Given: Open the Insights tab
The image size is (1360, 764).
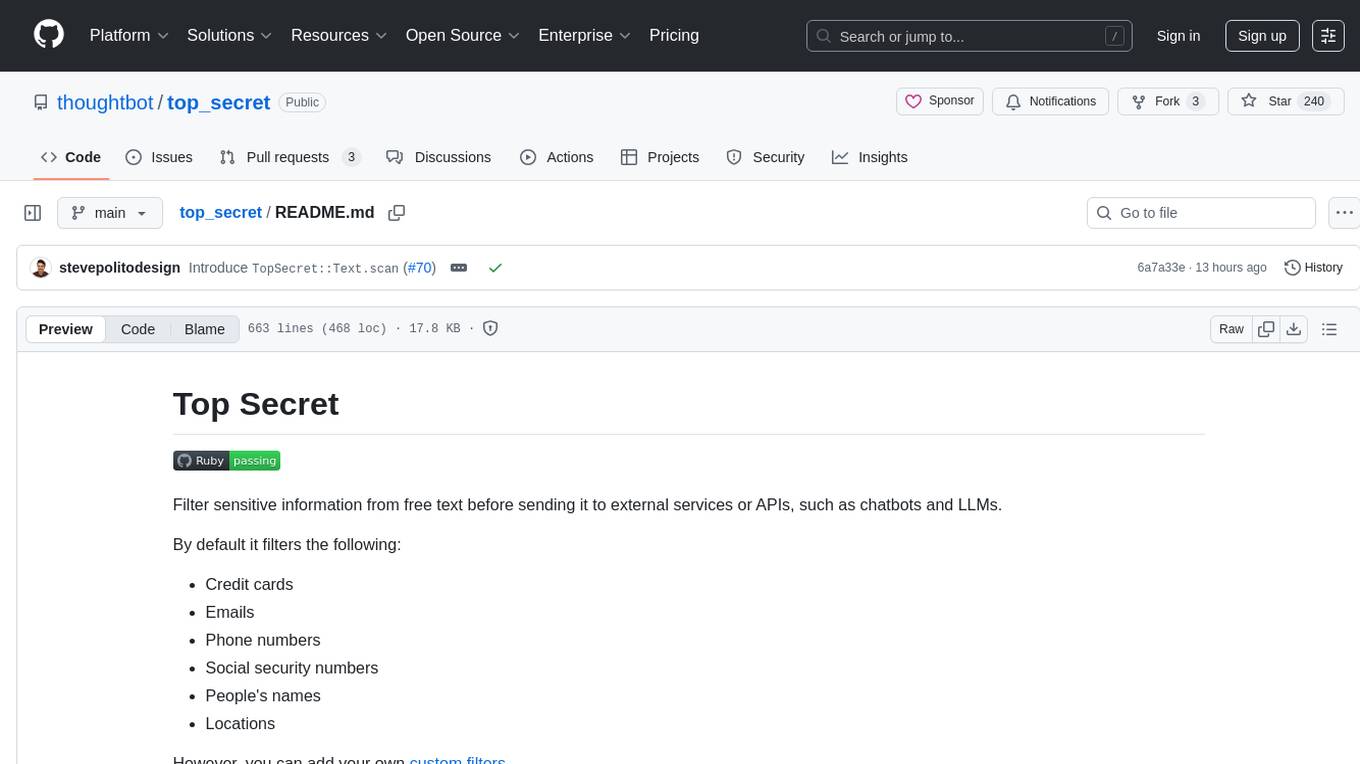Looking at the screenshot, I should pos(870,157).
